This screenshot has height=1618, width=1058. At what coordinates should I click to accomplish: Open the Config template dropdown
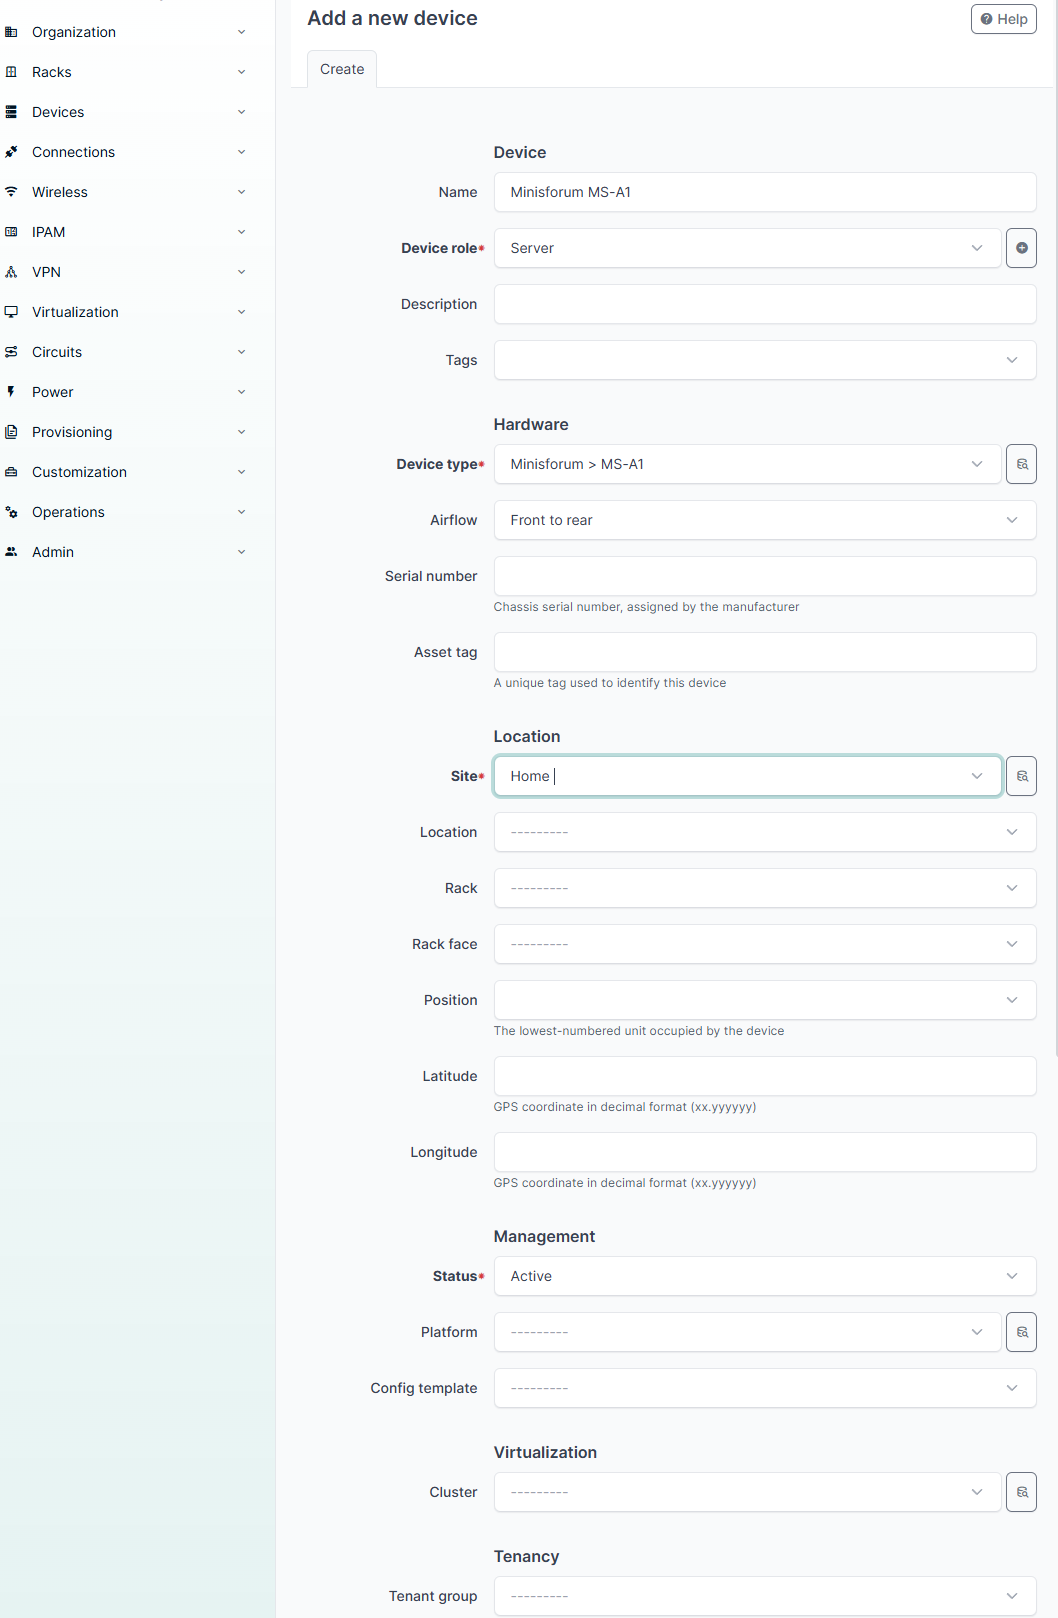coord(764,1388)
